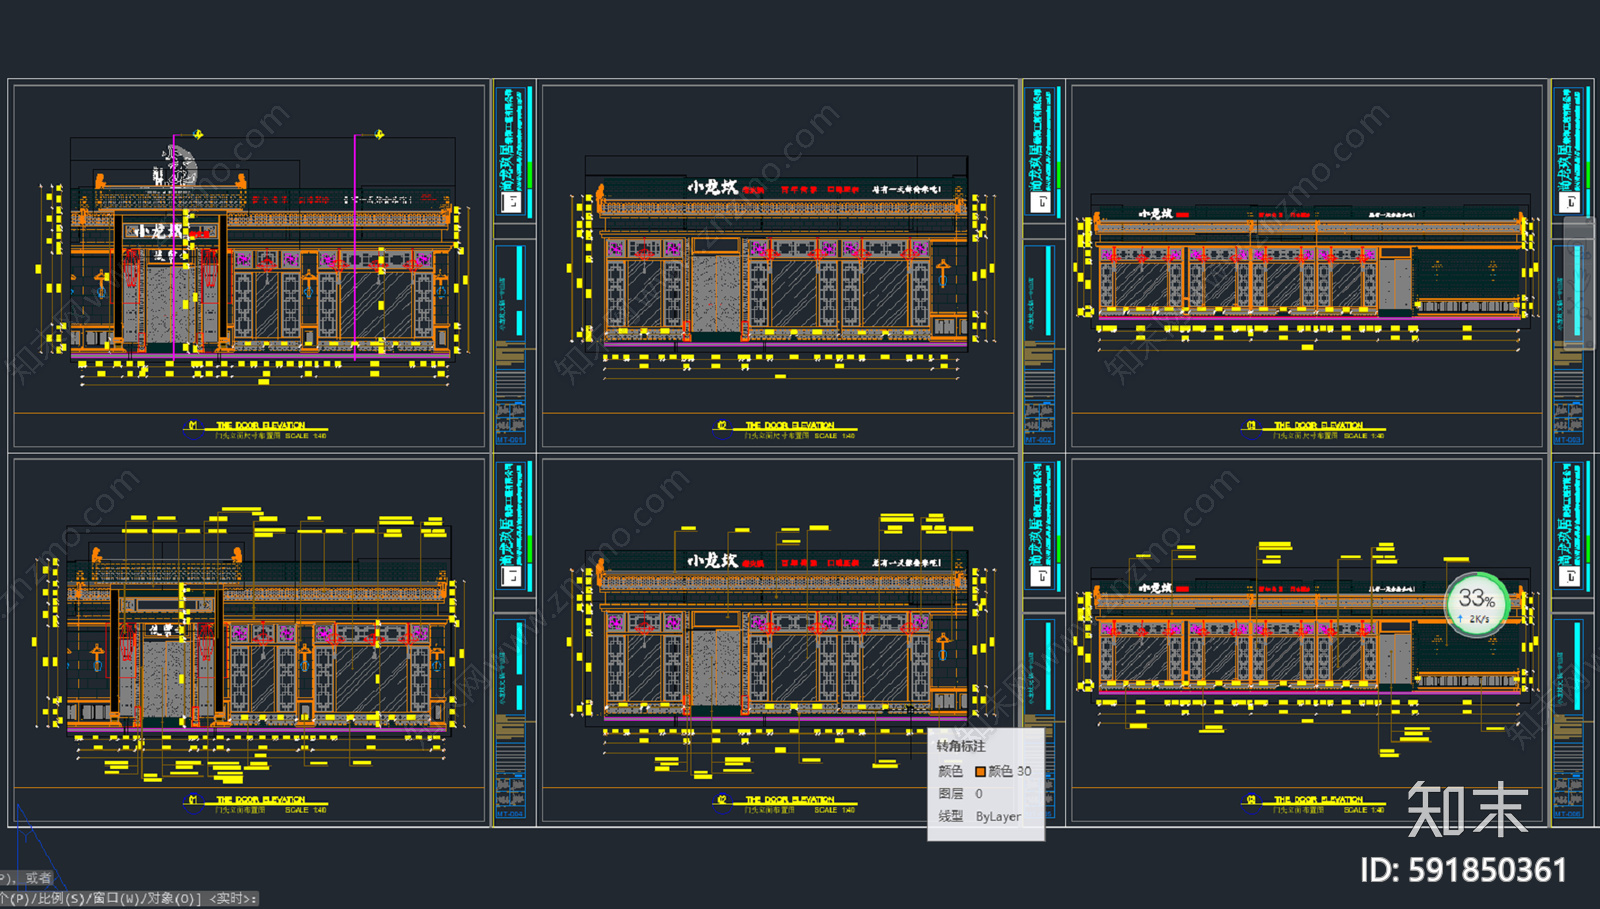Click the 知末 watermark logo

point(1467,808)
